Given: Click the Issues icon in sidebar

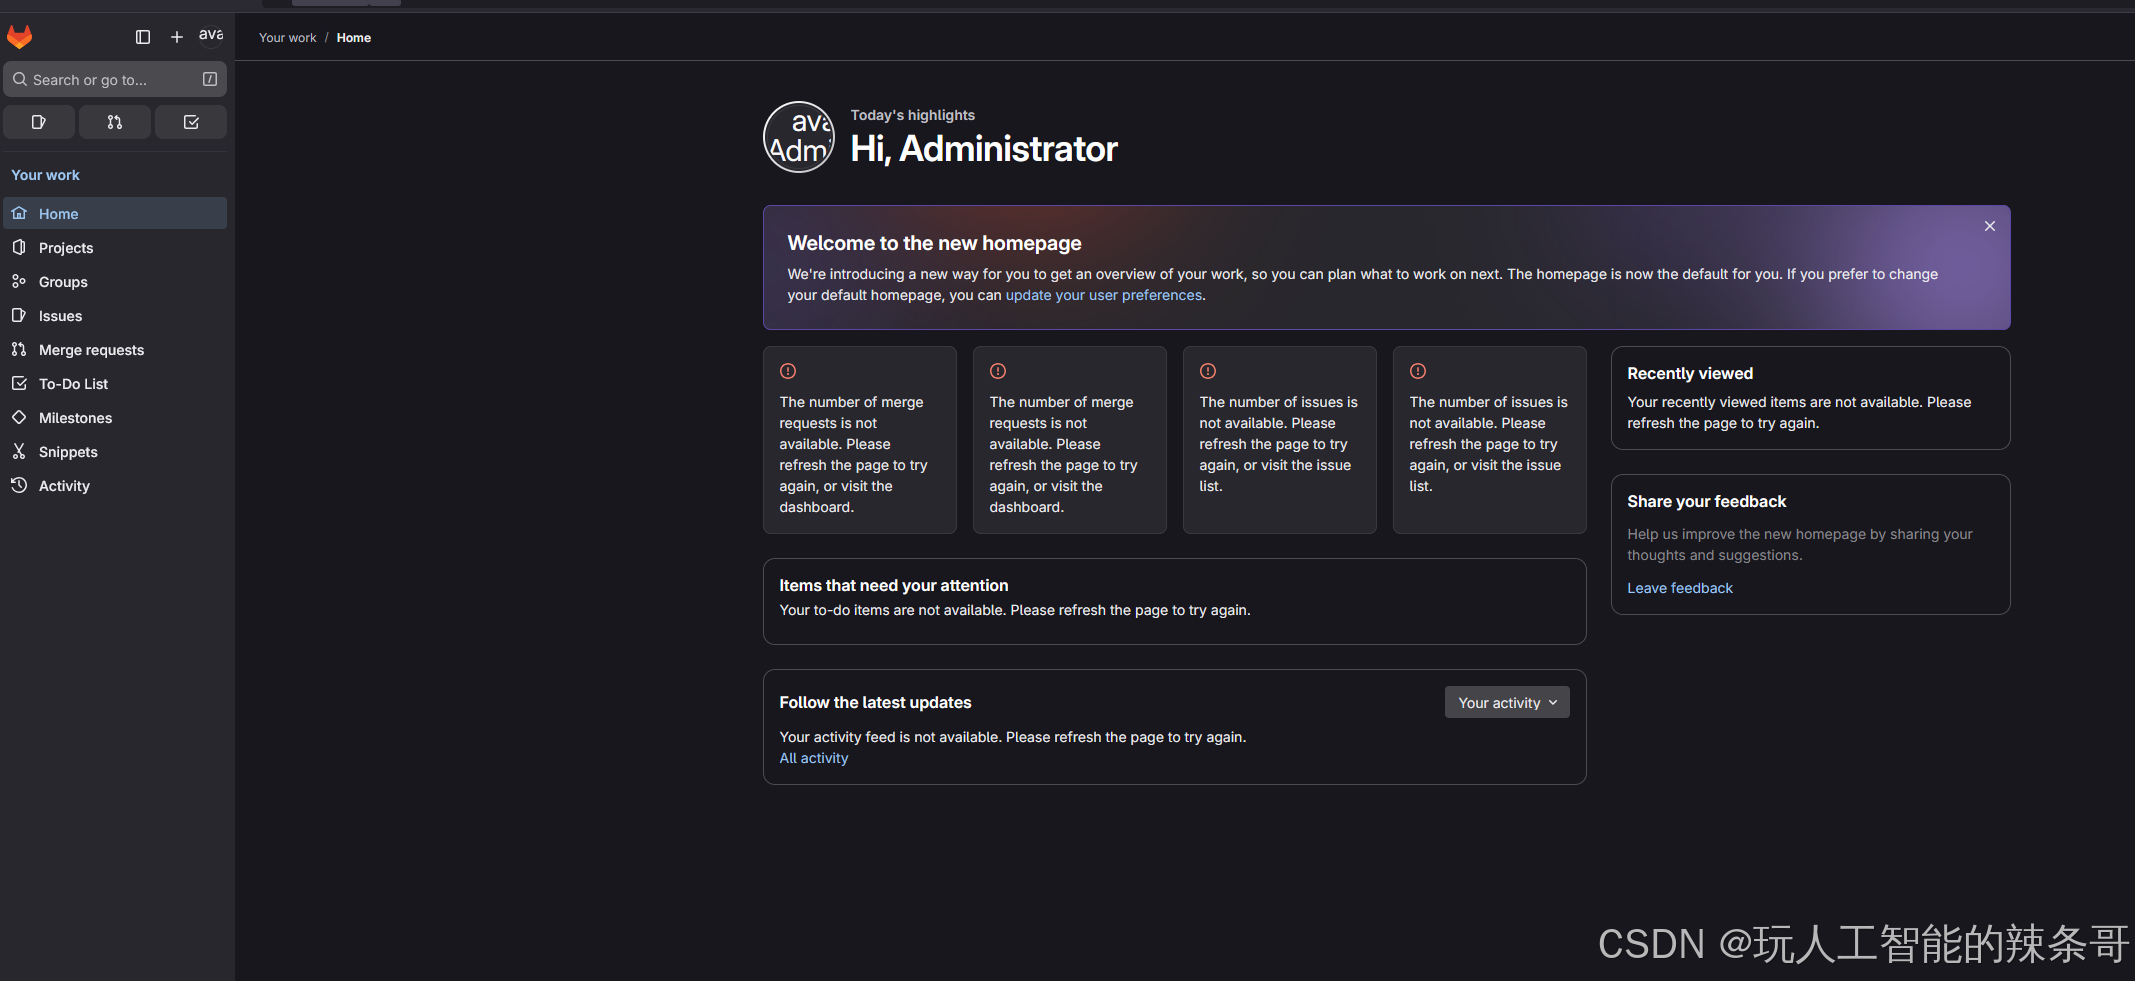Looking at the screenshot, I should point(19,315).
